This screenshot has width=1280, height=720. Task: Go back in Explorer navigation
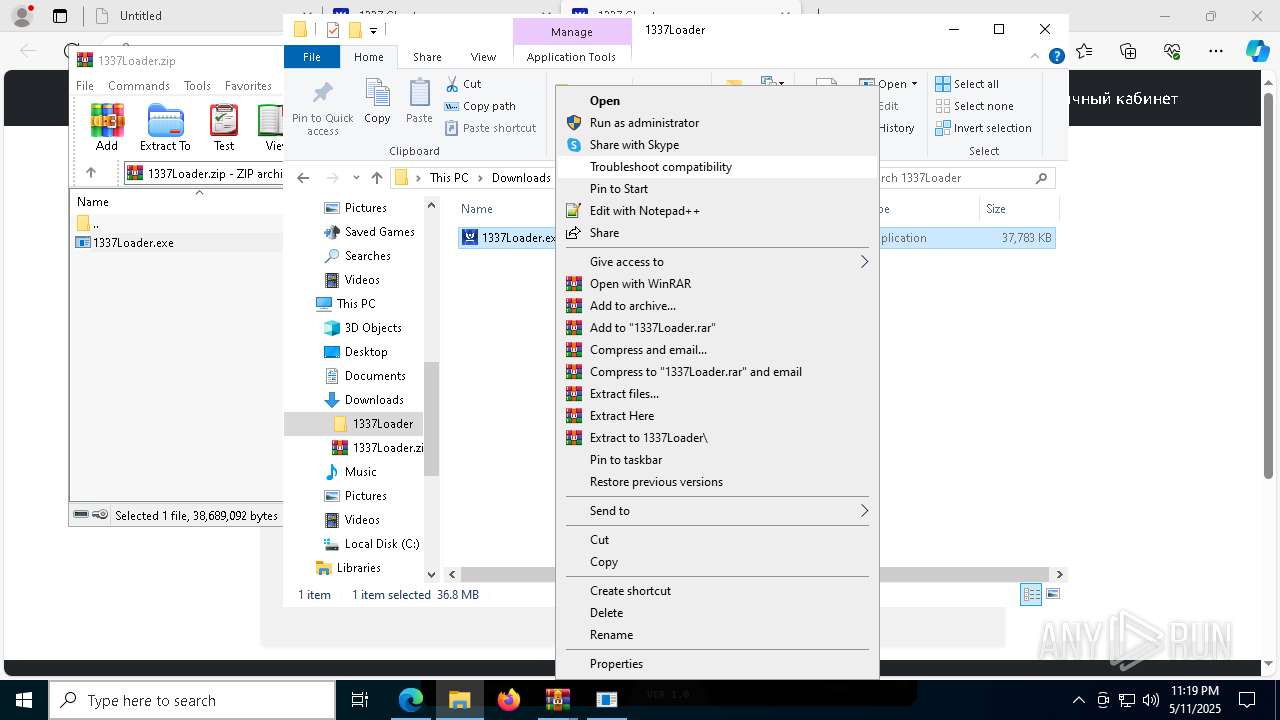click(303, 178)
